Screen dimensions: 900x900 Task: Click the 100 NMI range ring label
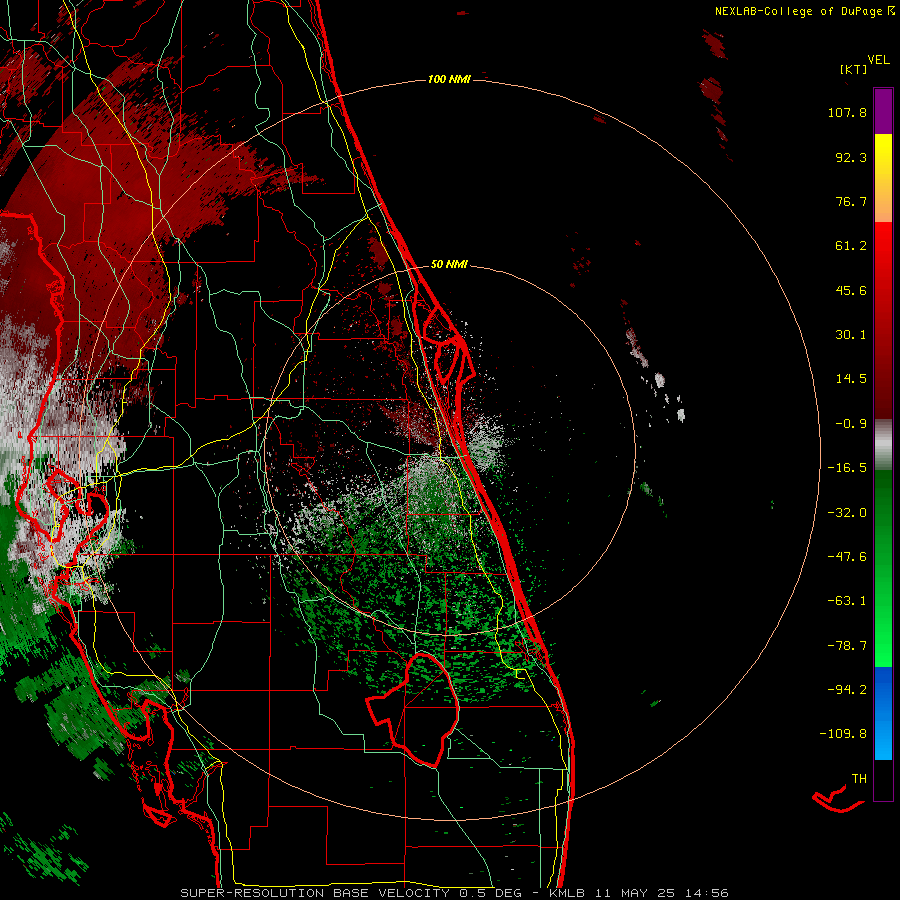pyautogui.click(x=449, y=79)
